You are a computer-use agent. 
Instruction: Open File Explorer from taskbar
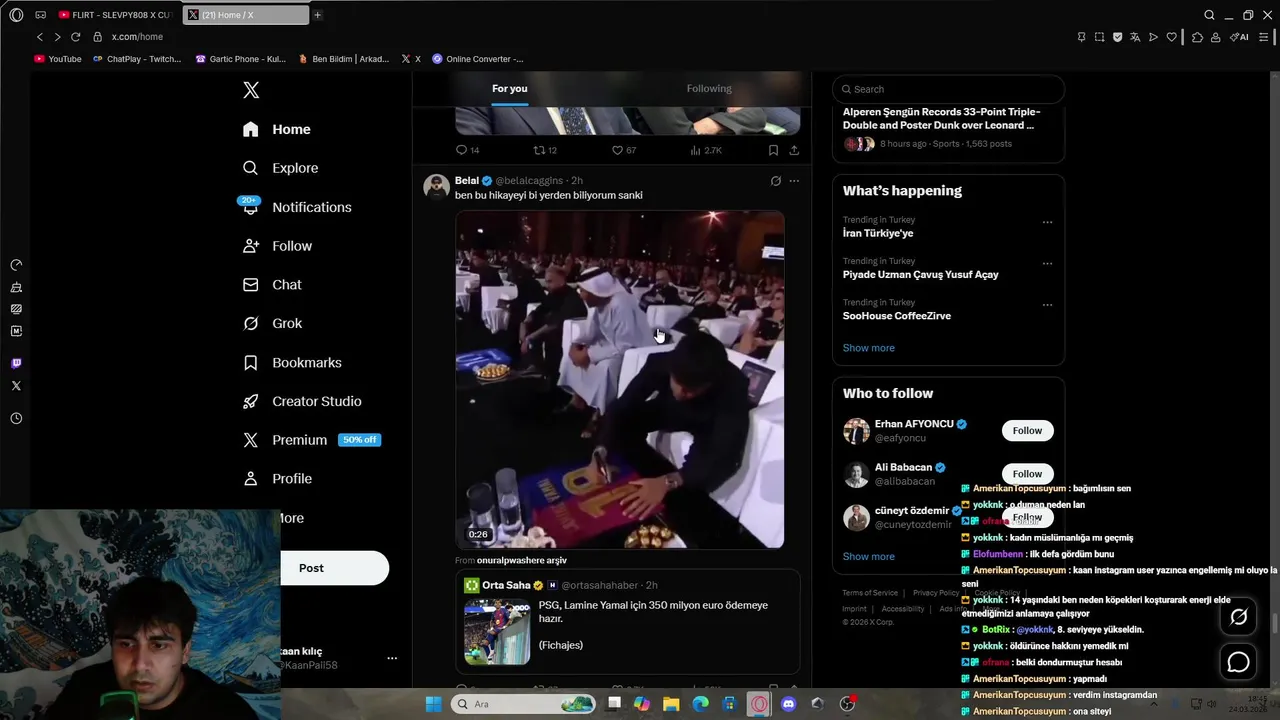(x=671, y=704)
